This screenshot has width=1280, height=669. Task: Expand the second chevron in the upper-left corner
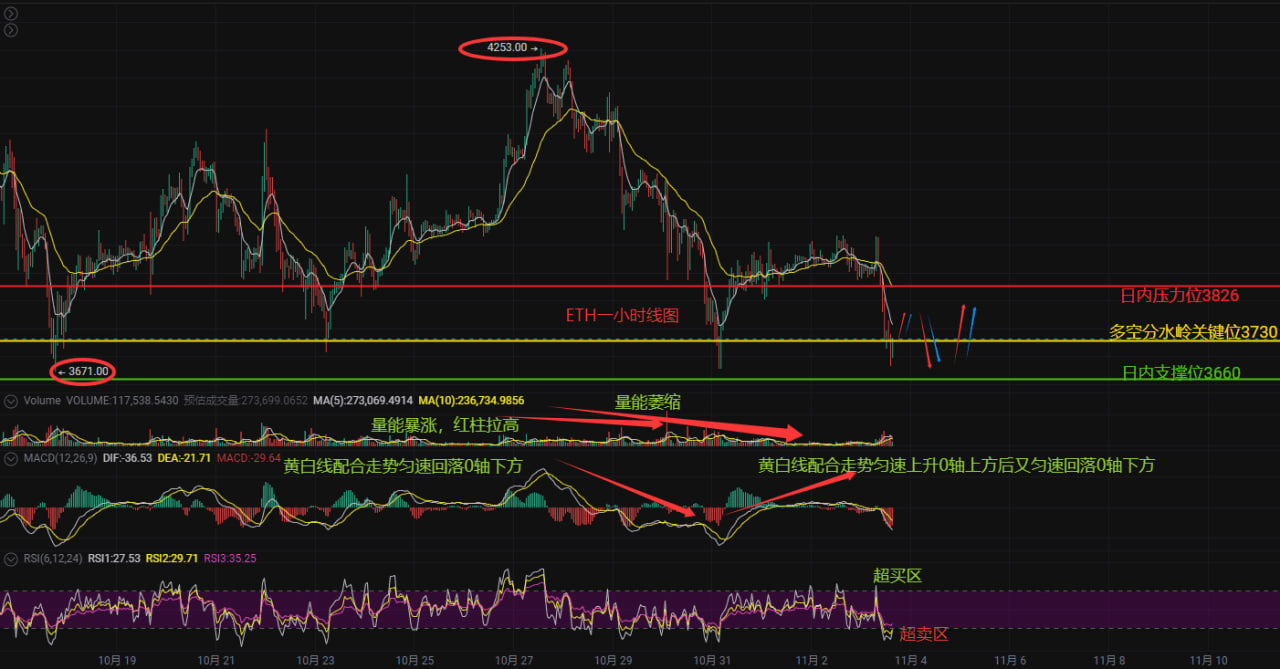pos(11,31)
